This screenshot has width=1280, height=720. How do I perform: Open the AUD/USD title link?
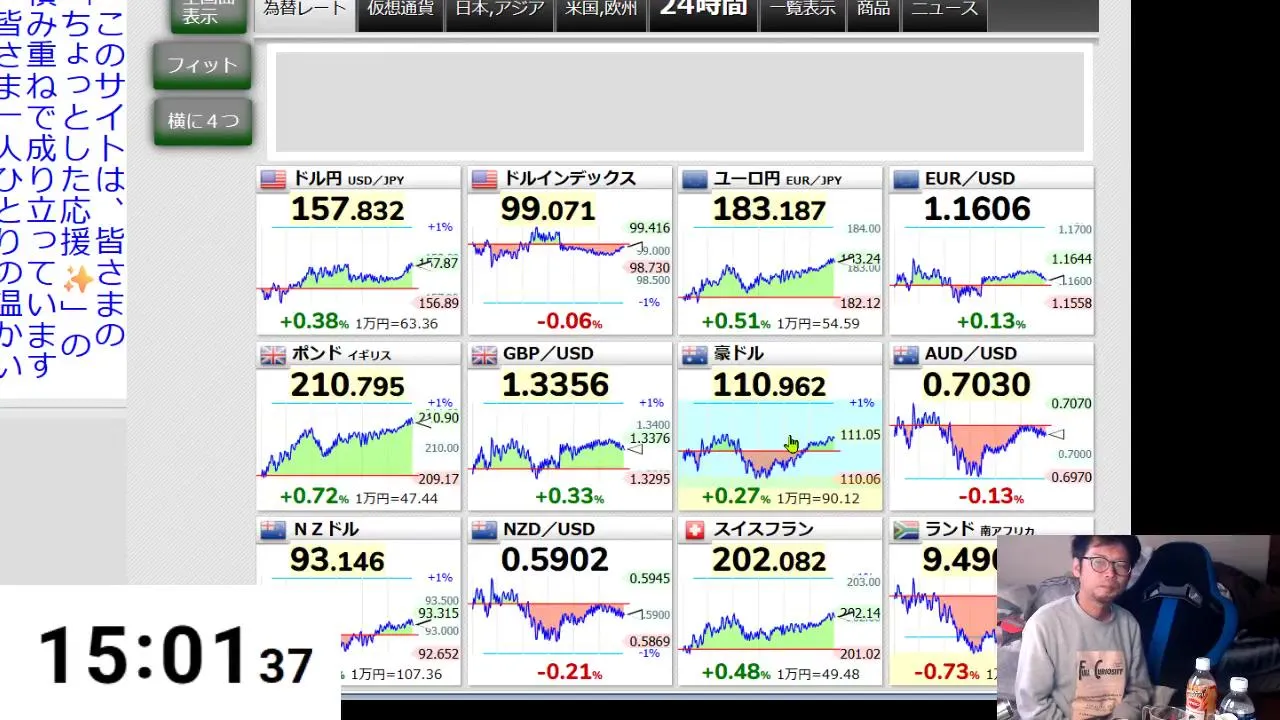971,353
